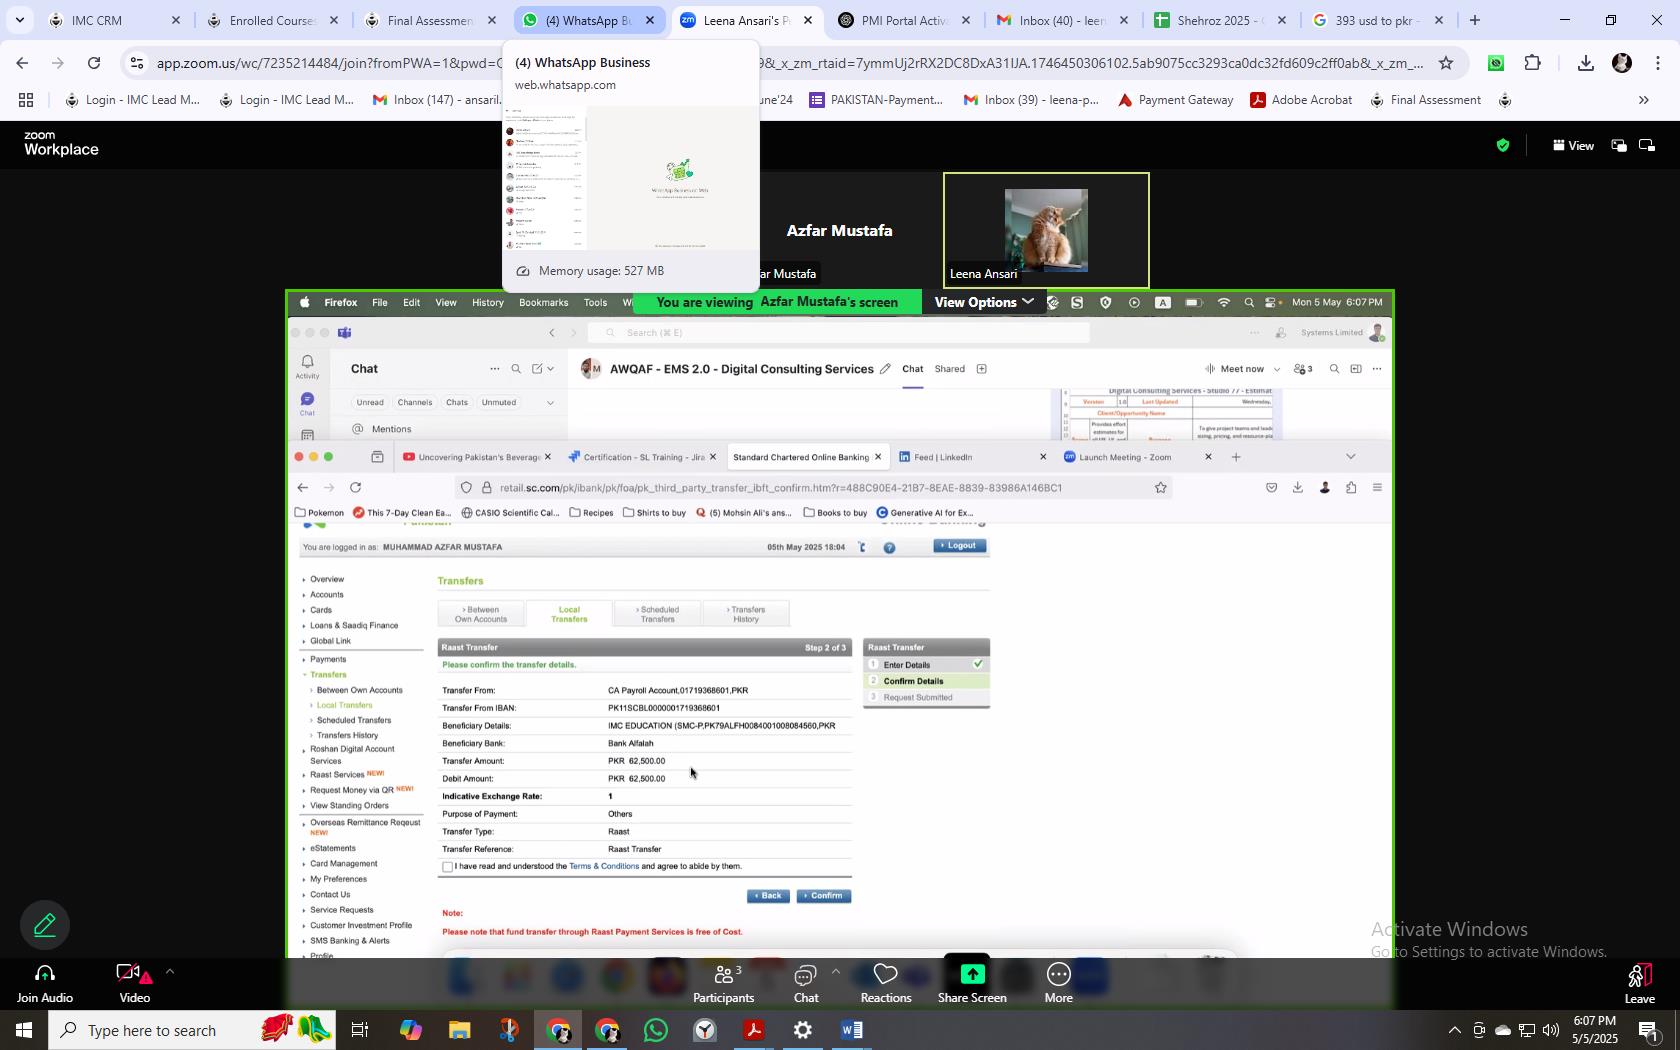
Task: Bookmark page with star icon
Action: (x=1446, y=63)
